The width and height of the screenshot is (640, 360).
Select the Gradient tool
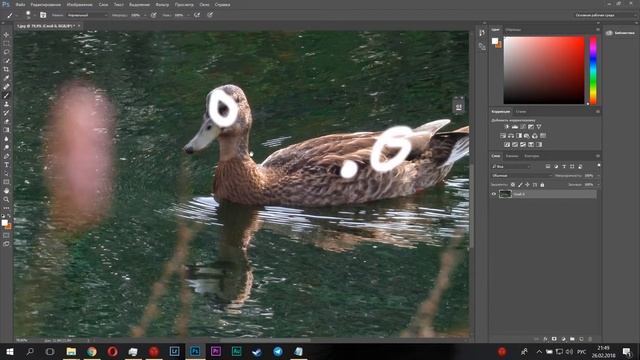[x=6, y=130]
